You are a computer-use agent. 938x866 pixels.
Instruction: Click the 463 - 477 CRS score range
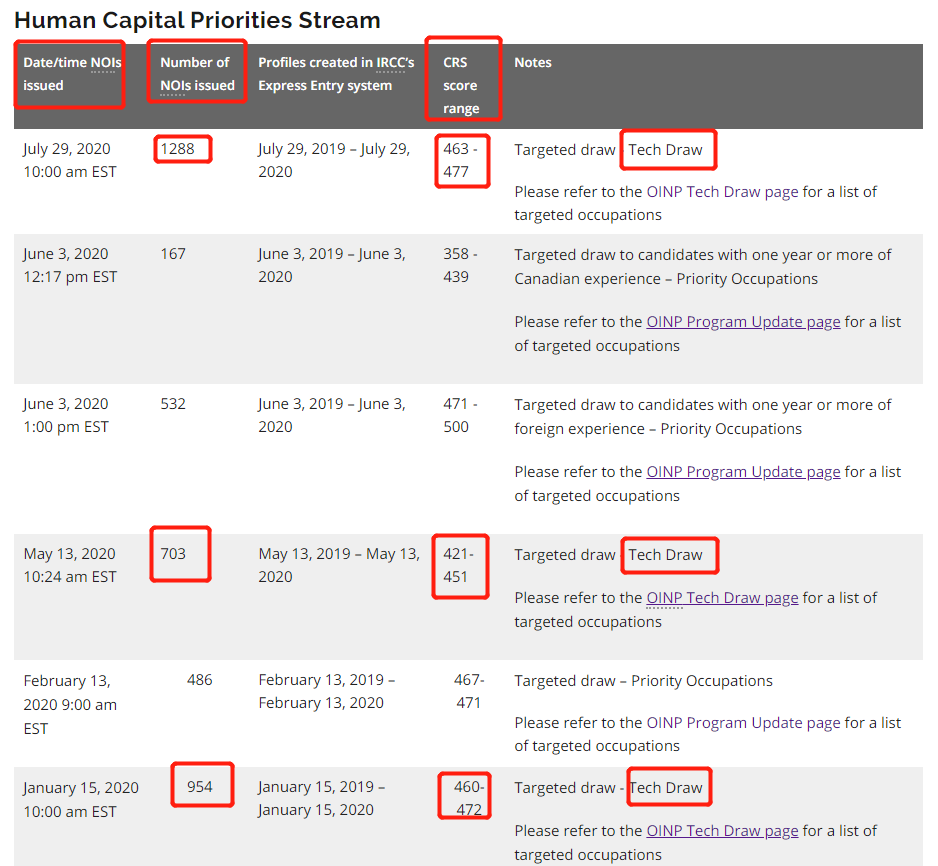pos(460,160)
